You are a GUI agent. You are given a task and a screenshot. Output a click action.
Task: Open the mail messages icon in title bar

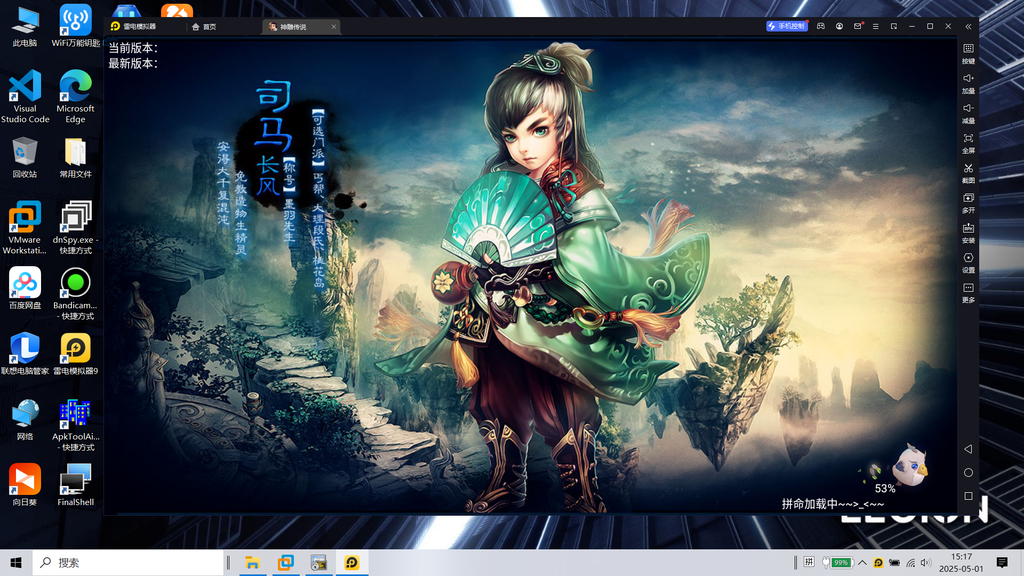(857, 26)
